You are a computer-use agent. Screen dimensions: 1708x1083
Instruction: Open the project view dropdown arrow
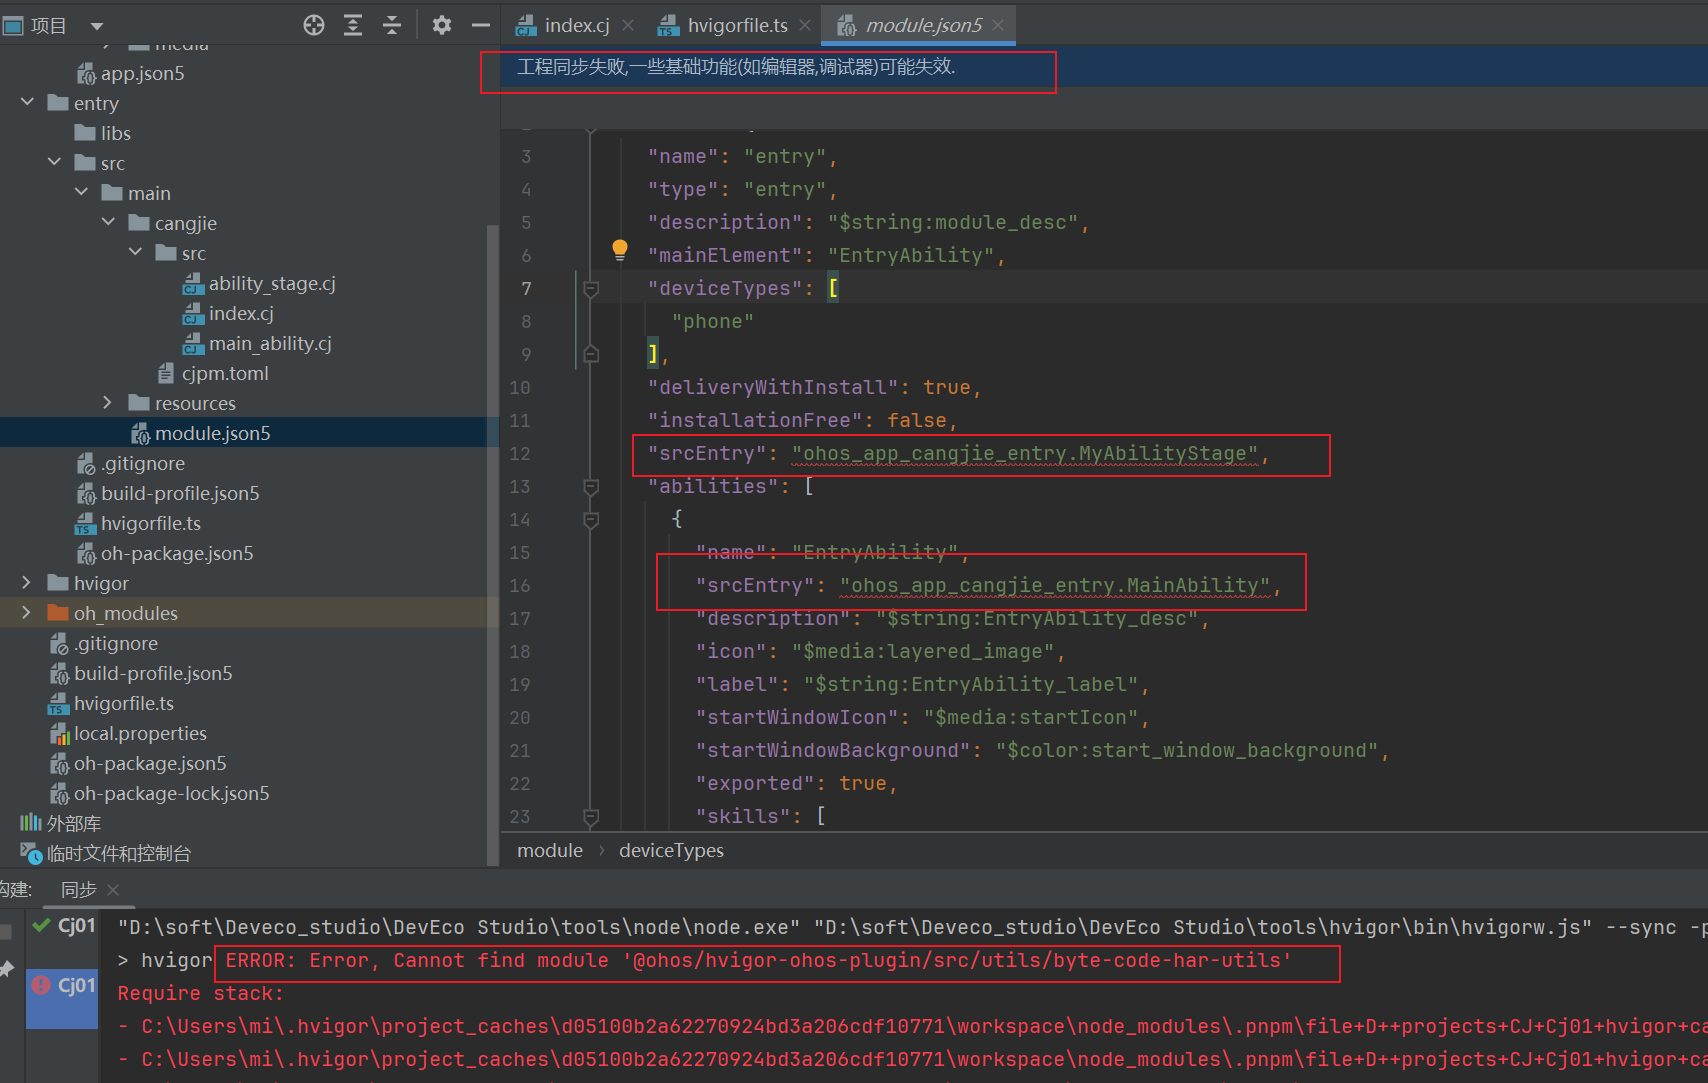(x=97, y=26)
